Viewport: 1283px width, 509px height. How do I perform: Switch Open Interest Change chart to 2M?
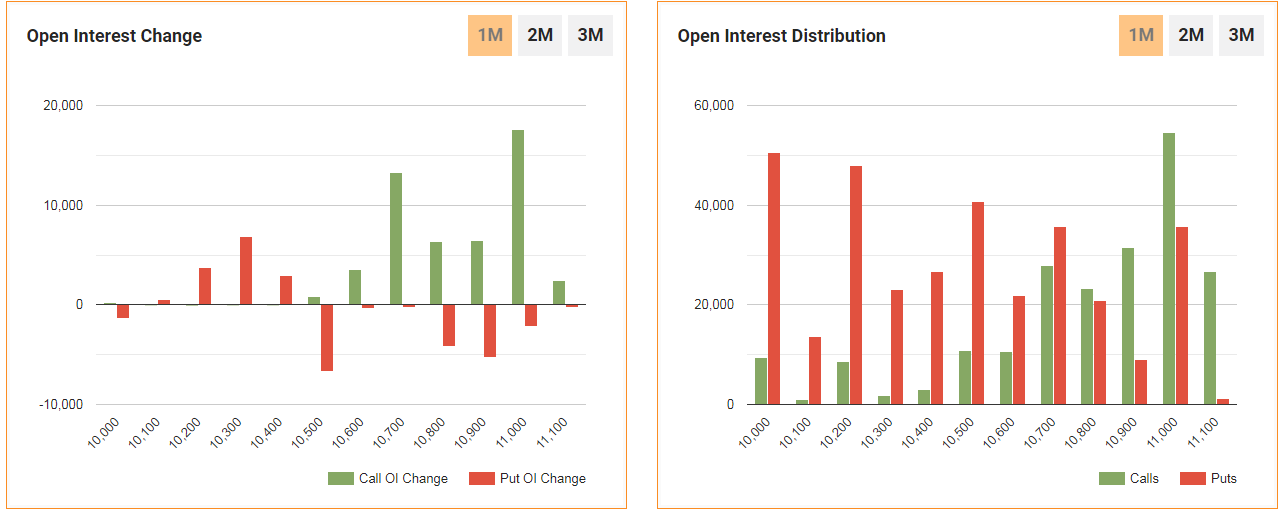pos(540,35)
